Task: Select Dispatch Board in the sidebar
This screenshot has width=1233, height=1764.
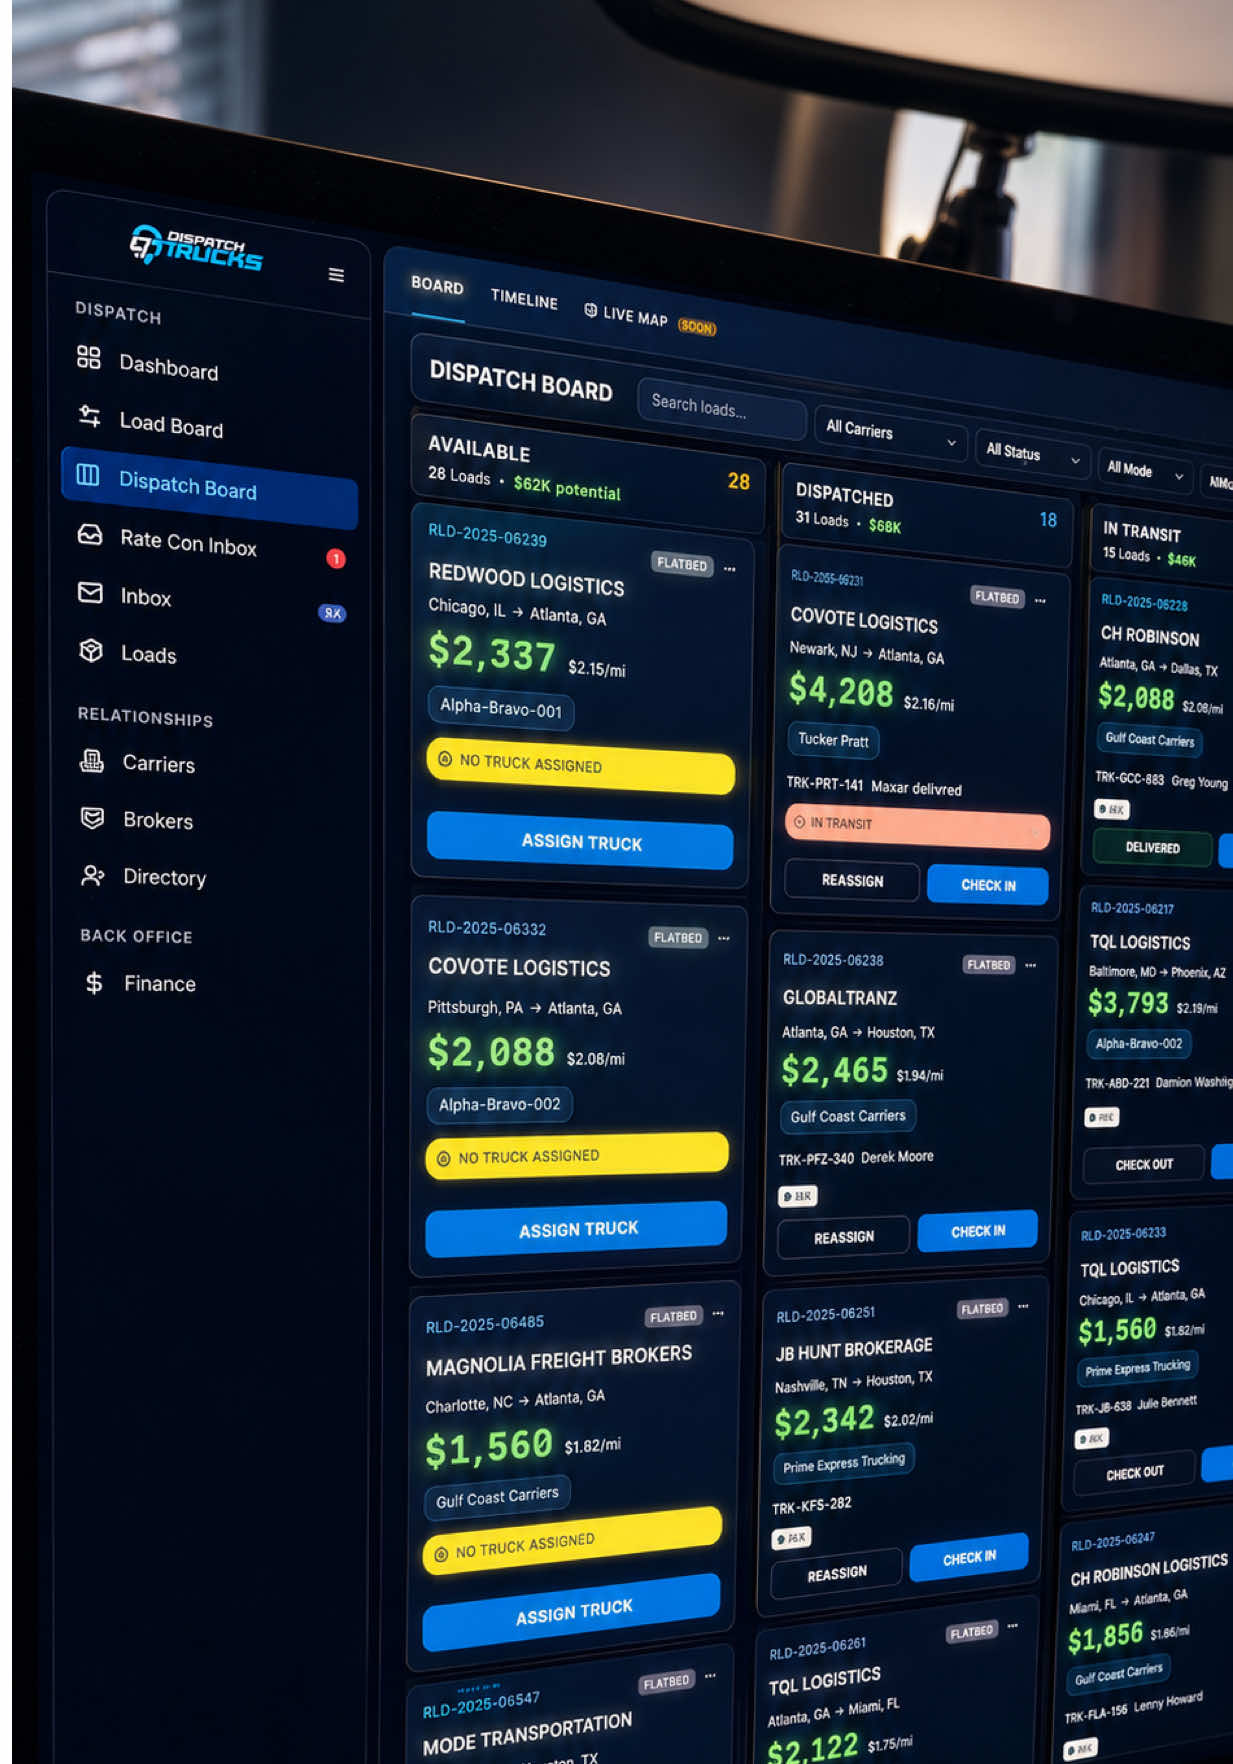Action: click(208, 487)
